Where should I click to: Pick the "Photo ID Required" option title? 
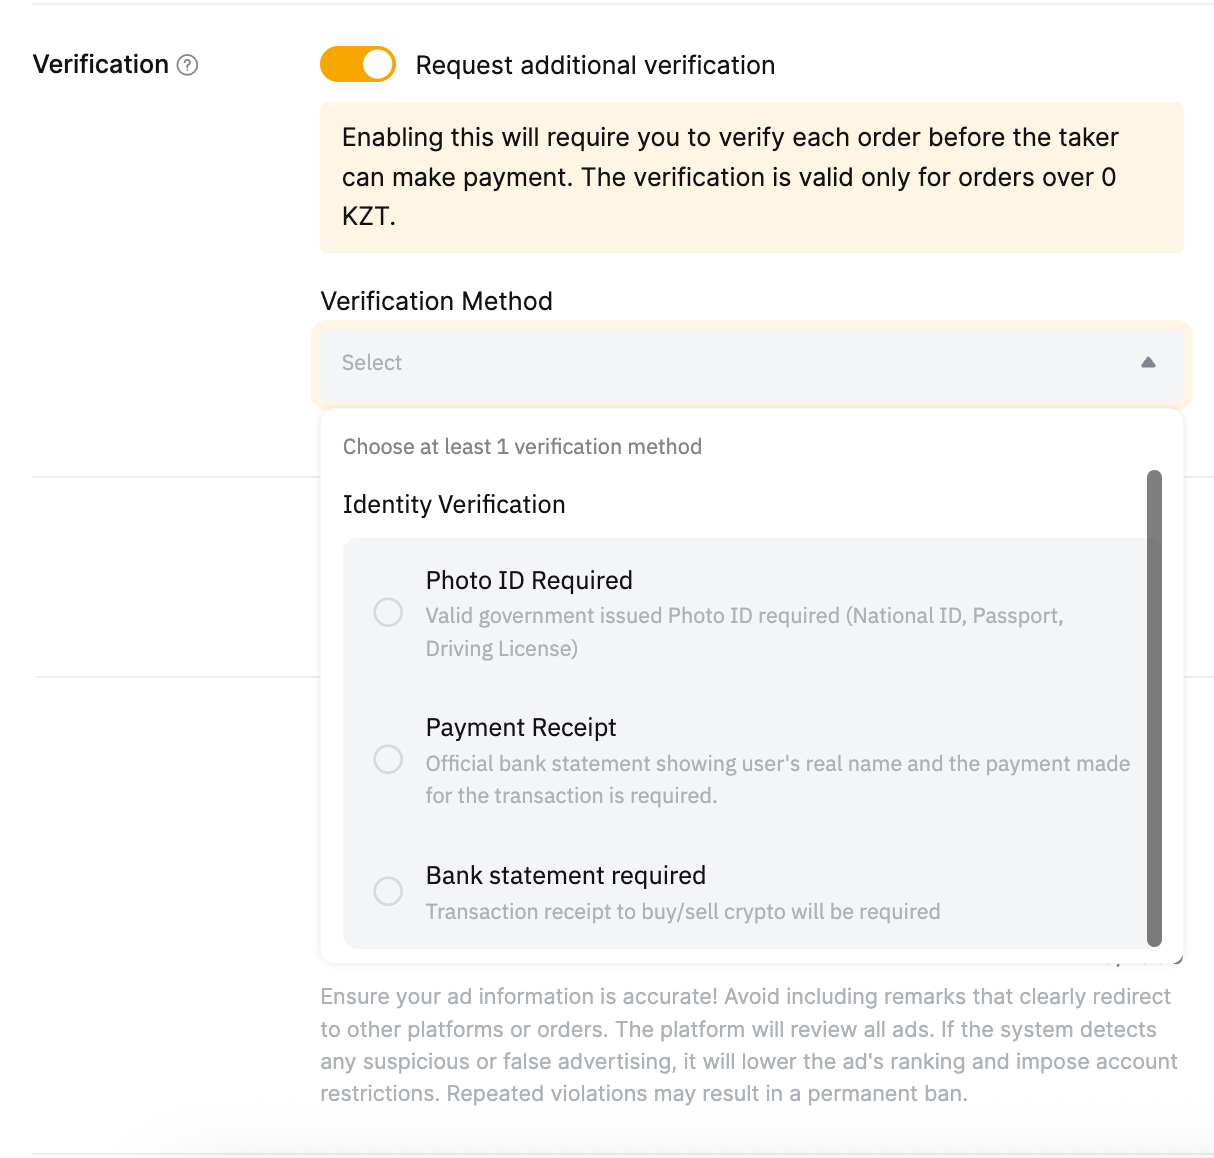point(529,581)
